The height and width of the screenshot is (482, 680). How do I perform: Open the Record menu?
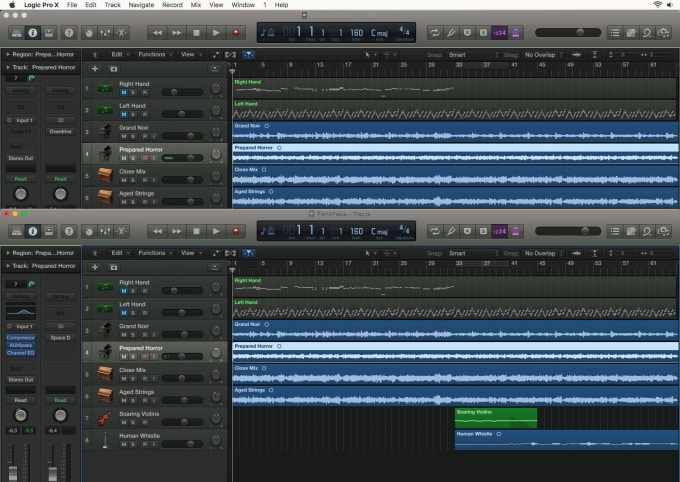(172, 5)
